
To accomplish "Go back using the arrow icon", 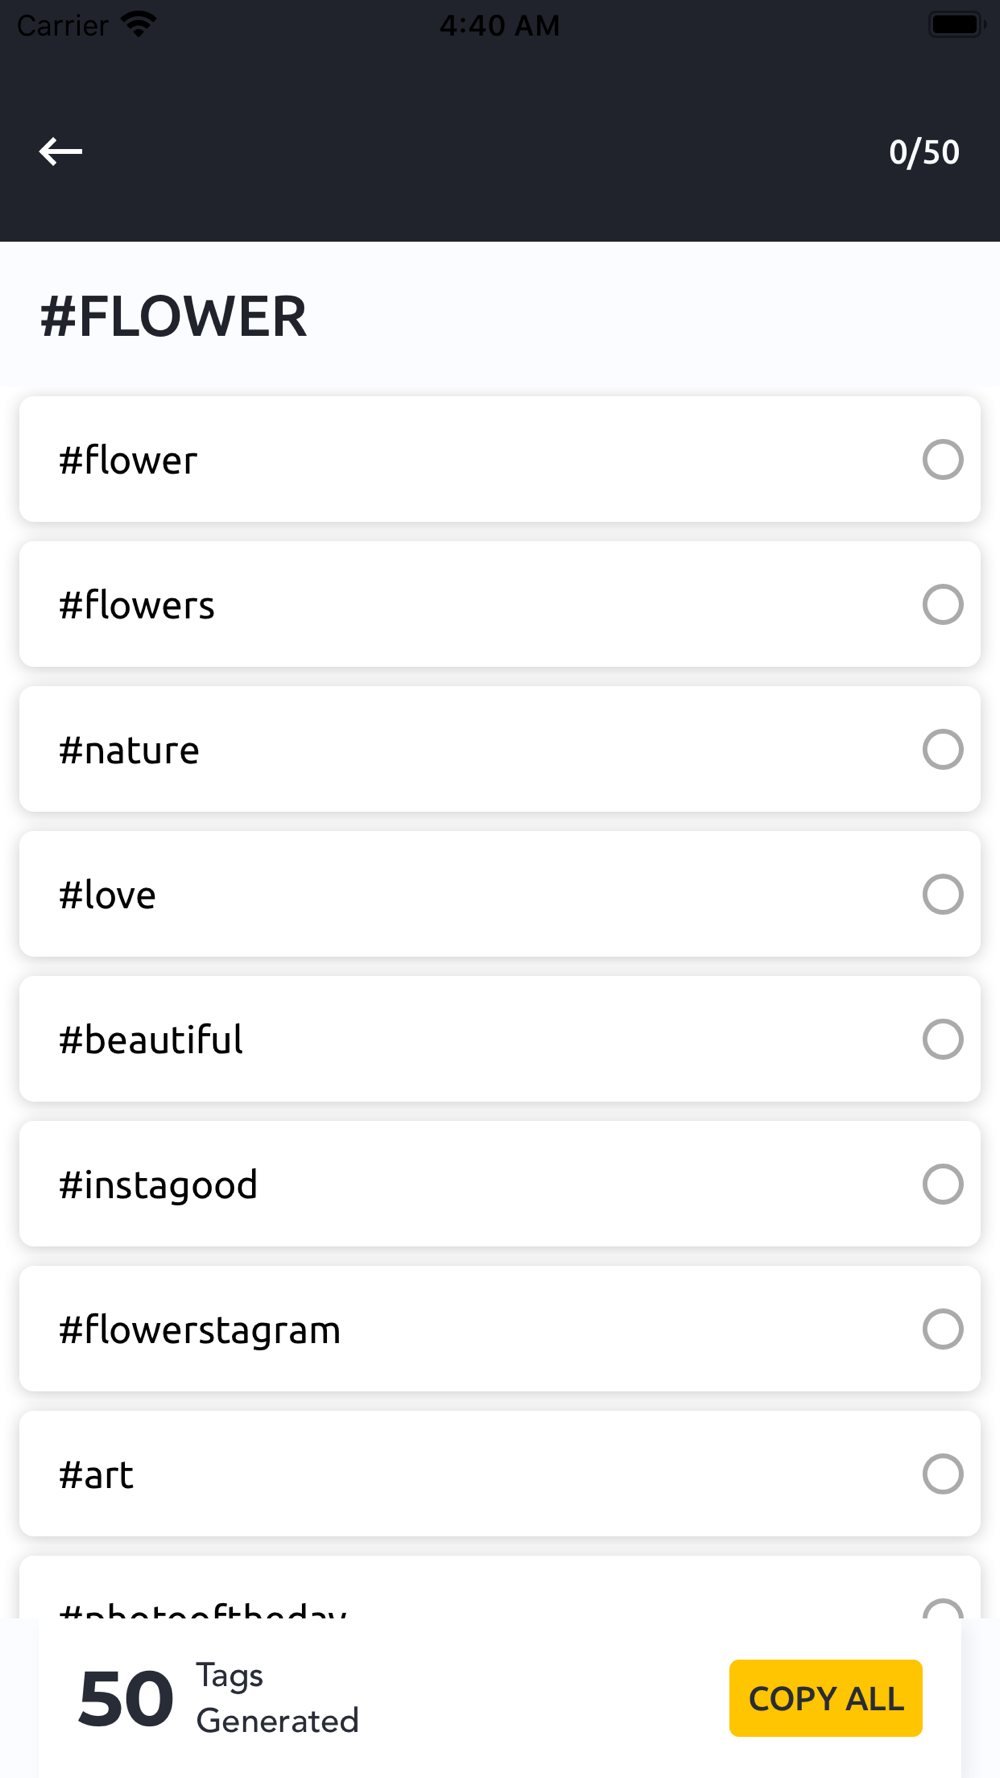I will [x=60, y=152].
